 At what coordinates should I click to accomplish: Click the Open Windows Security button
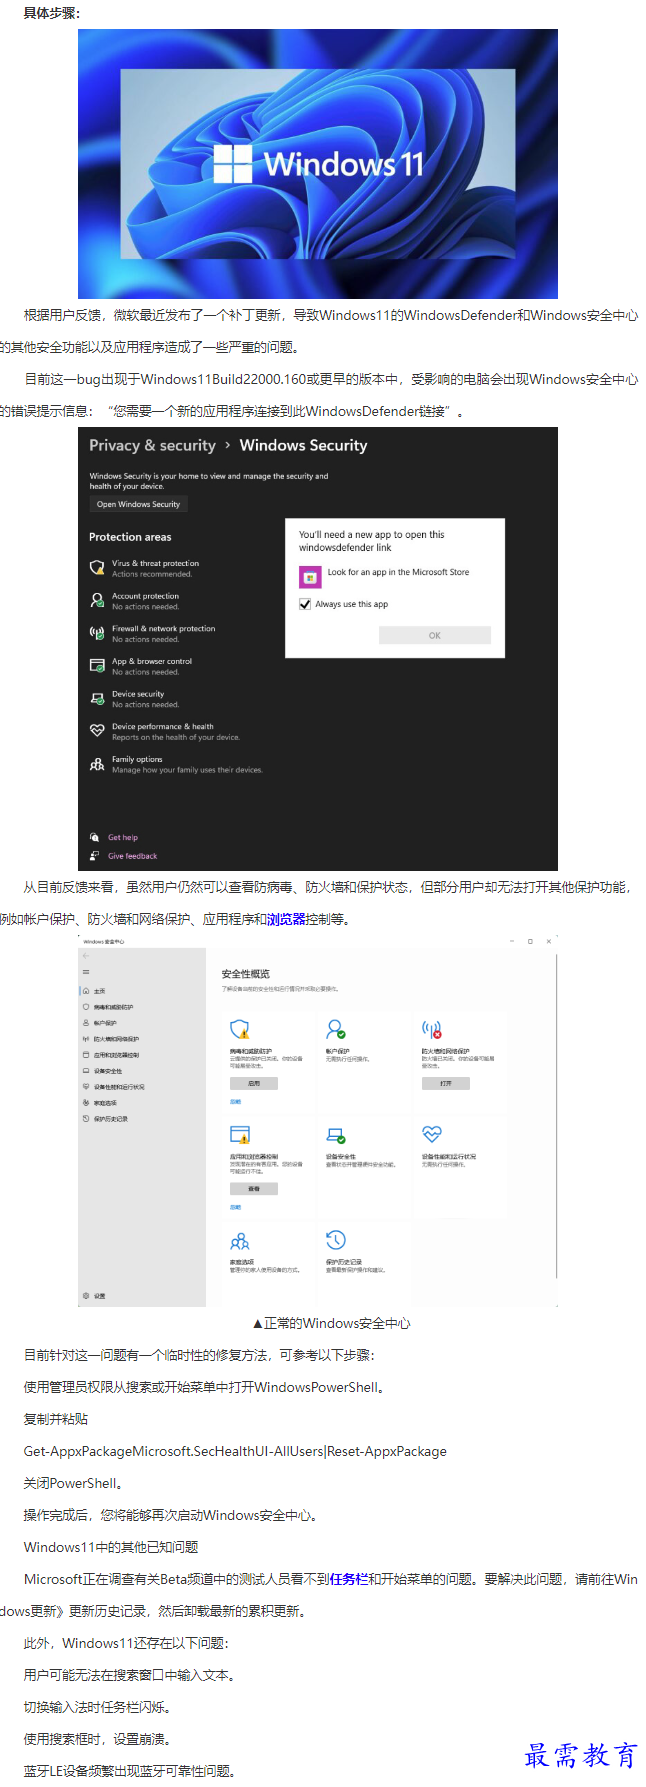(x=138, y=504)
